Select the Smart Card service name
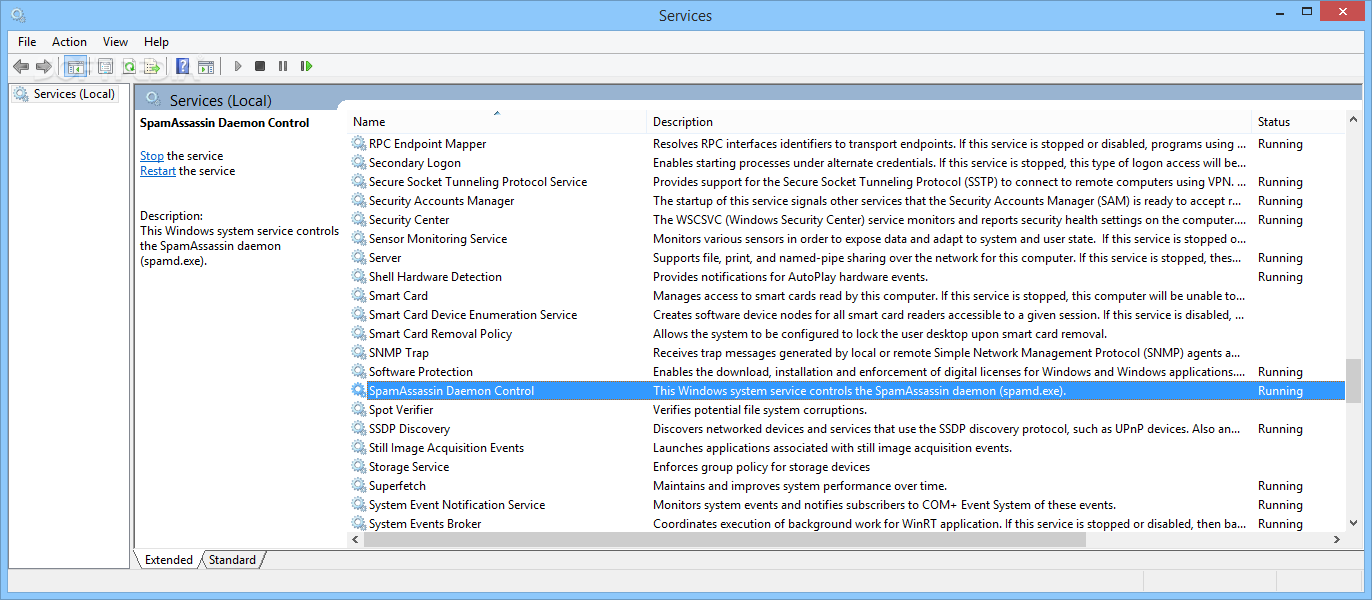 [398, 296]
